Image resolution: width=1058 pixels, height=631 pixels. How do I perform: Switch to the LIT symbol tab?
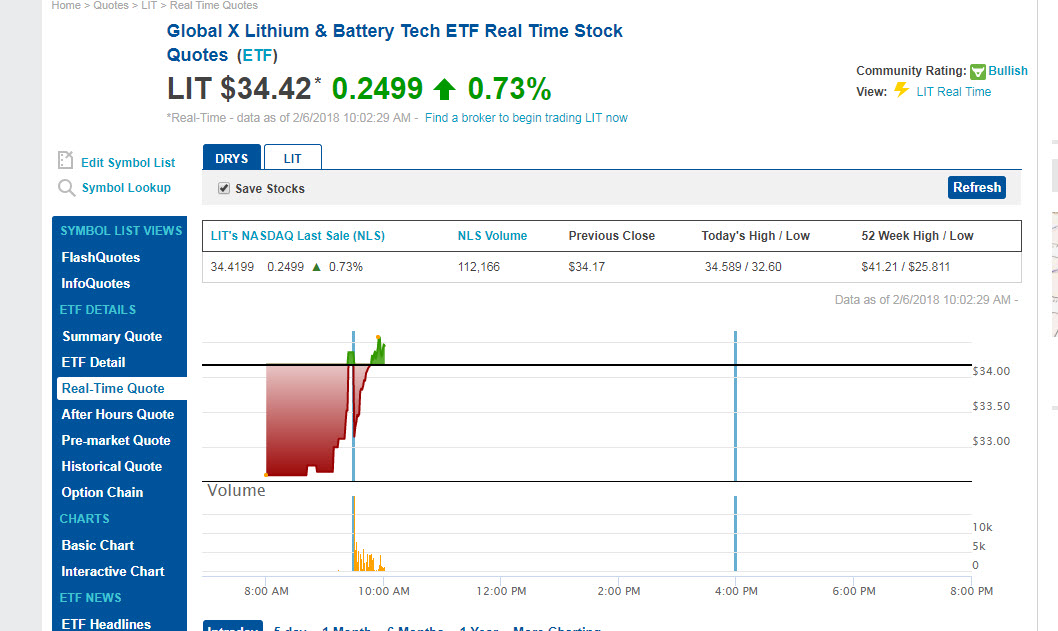click(293, 158)
